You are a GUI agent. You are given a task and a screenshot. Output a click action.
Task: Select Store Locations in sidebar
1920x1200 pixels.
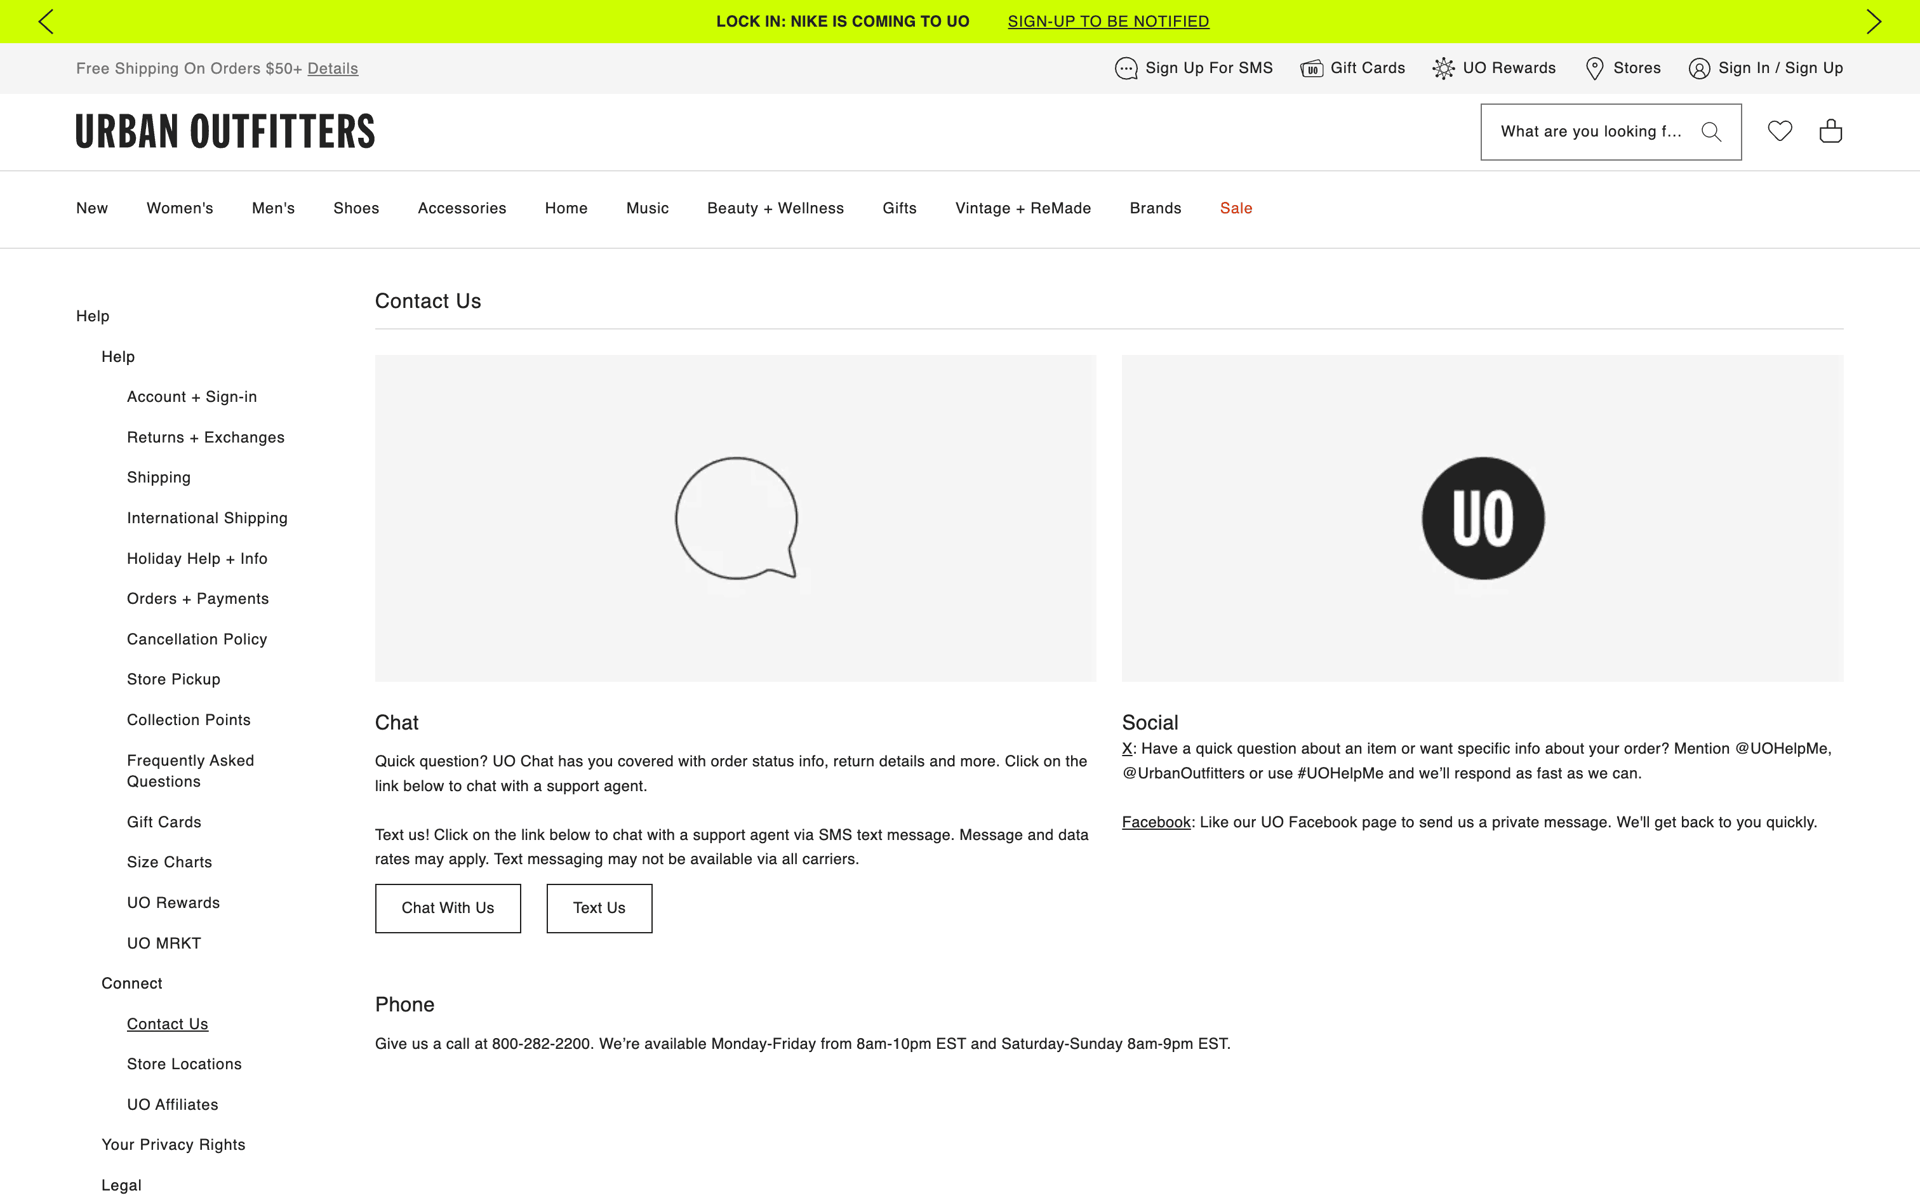(184, 1064)
